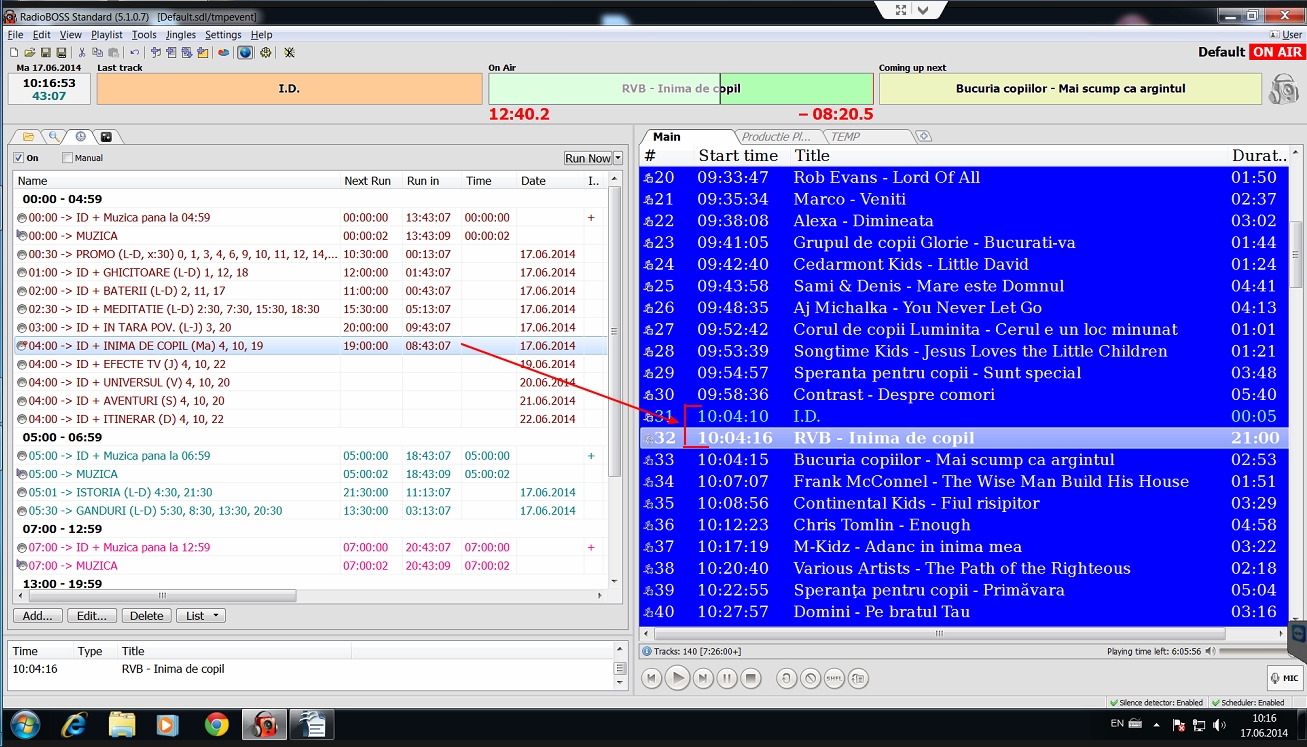Toggle the repeat track button
Viewport: 1307px width, 747px height.
[787, 678]
